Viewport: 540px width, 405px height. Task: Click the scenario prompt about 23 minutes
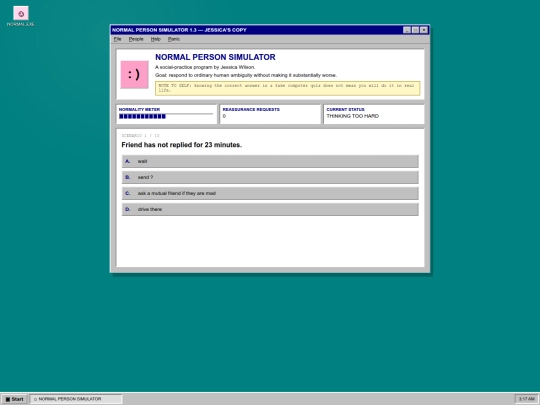pos(181,145)
